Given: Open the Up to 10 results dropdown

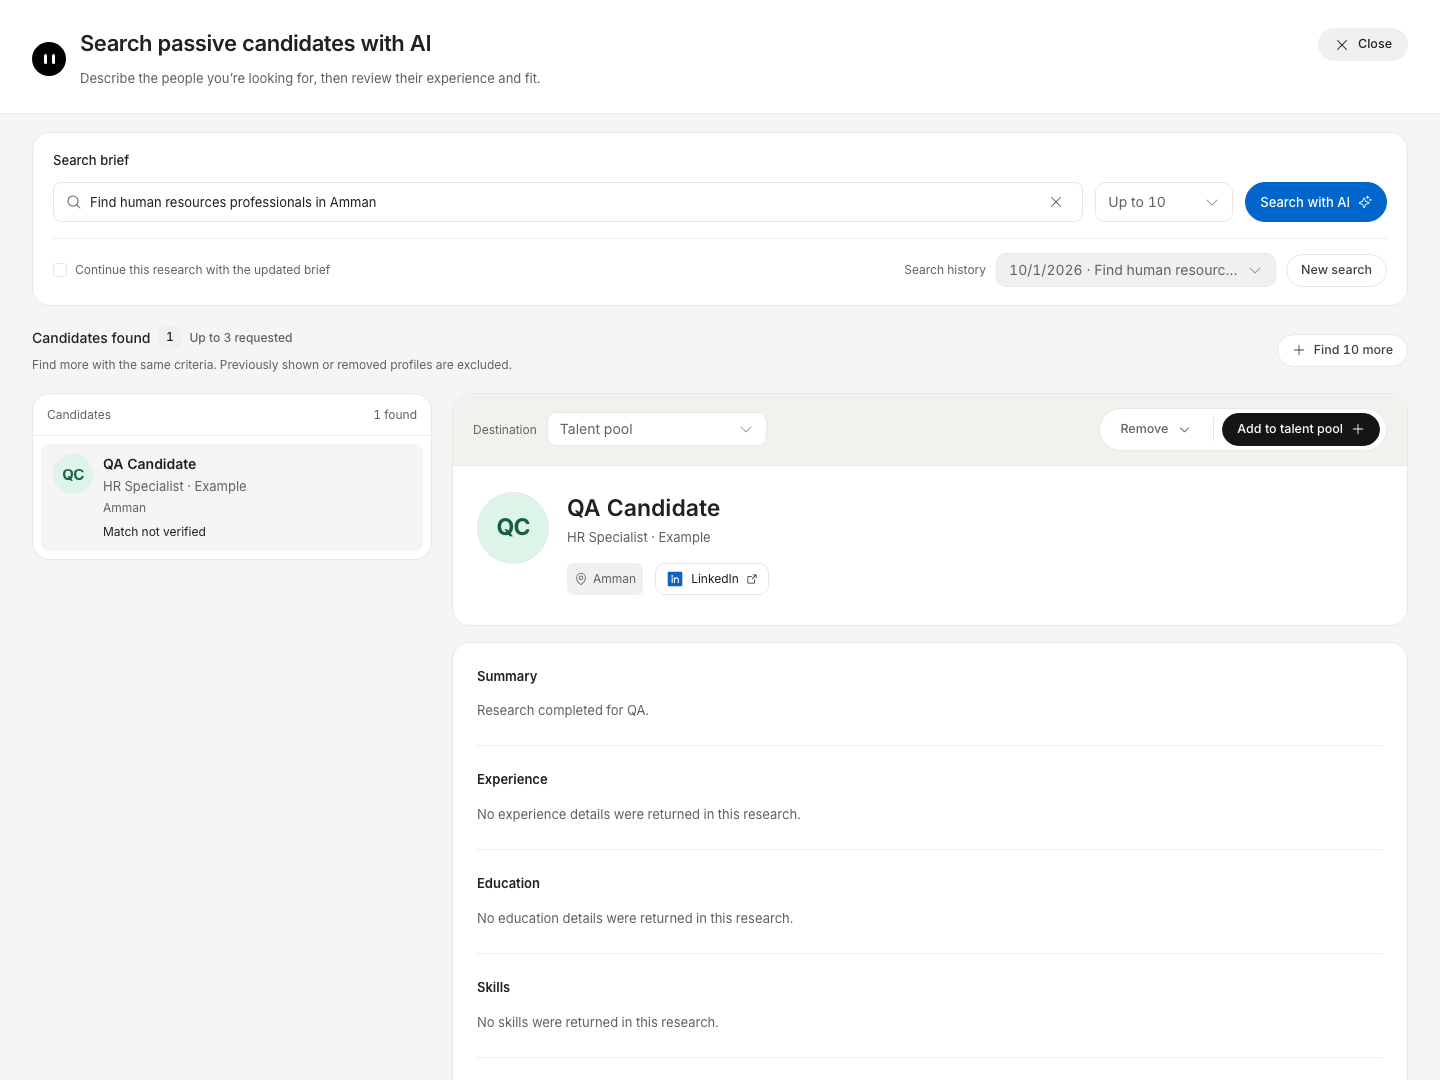Looking at the screenshot, I should pos(1164,202).
